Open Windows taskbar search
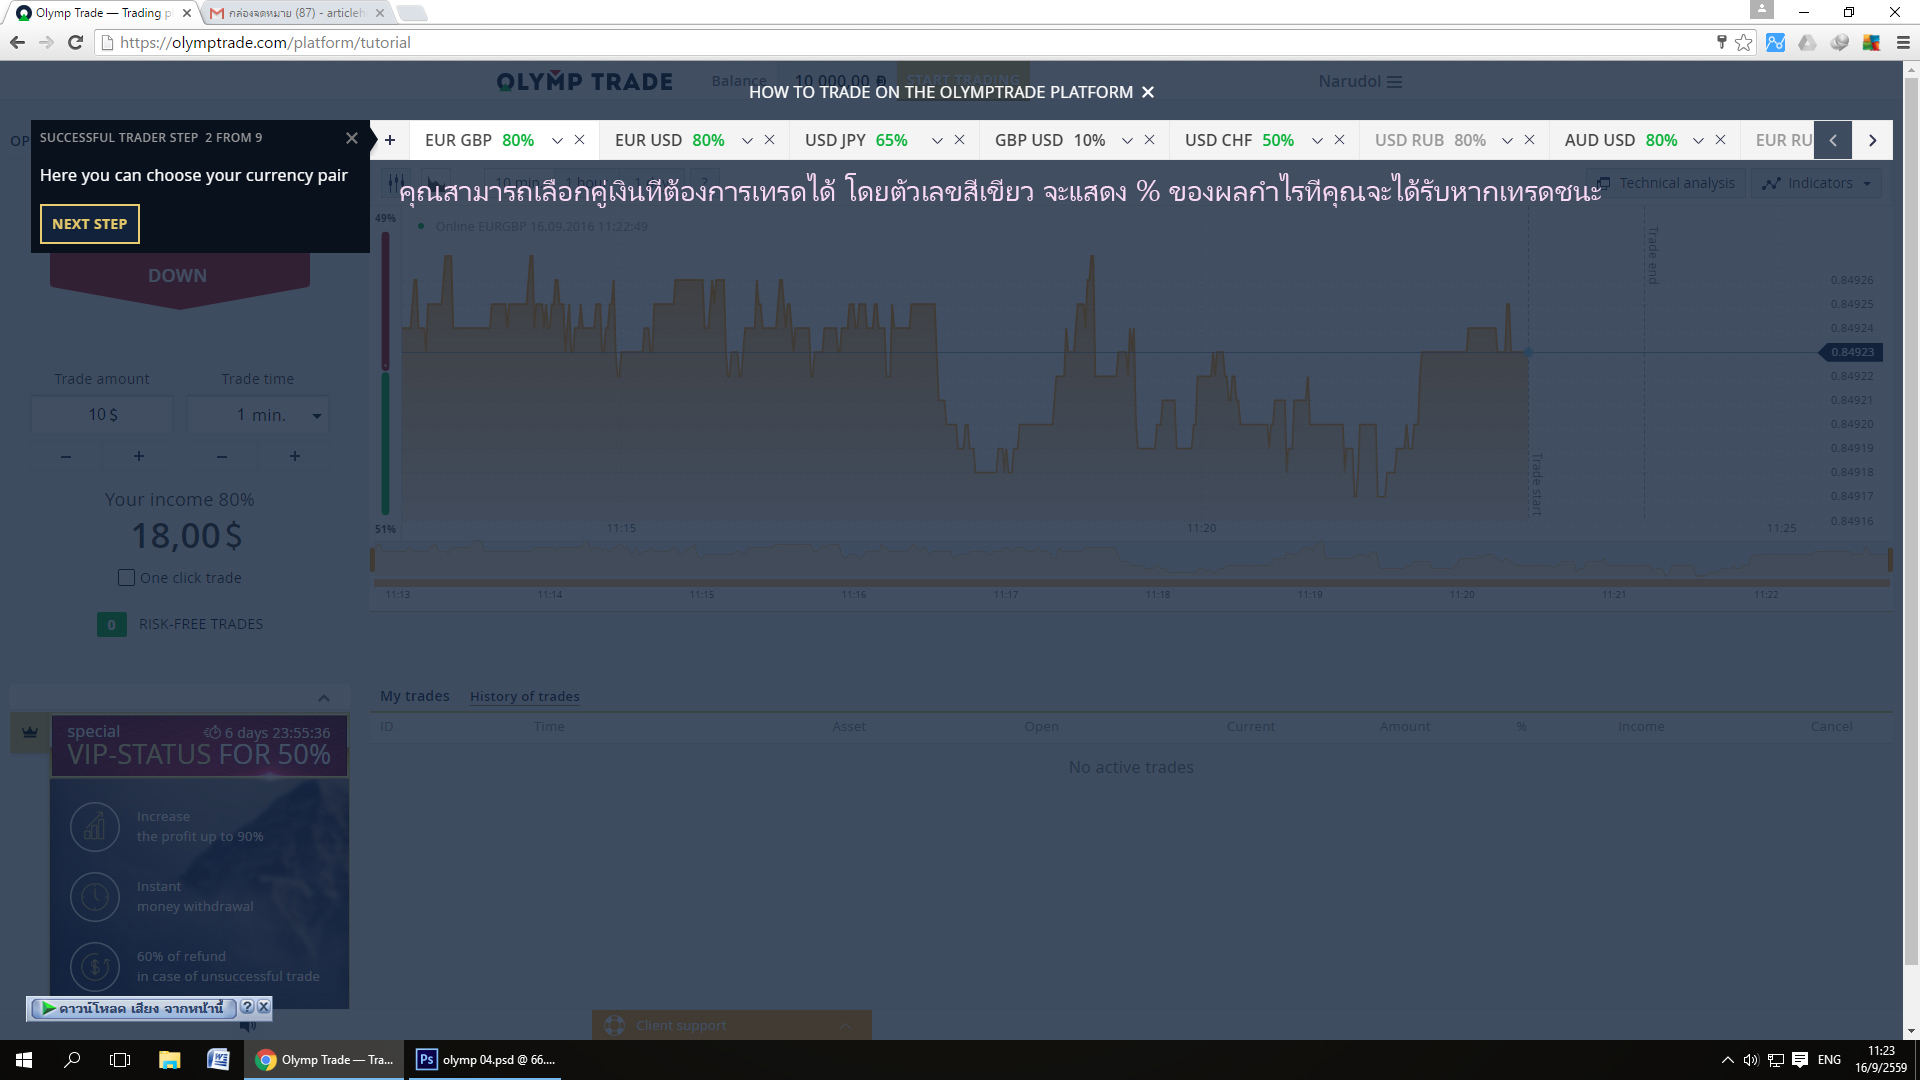Viewport: 1920px width, 1080px height. coord(72,1060)
